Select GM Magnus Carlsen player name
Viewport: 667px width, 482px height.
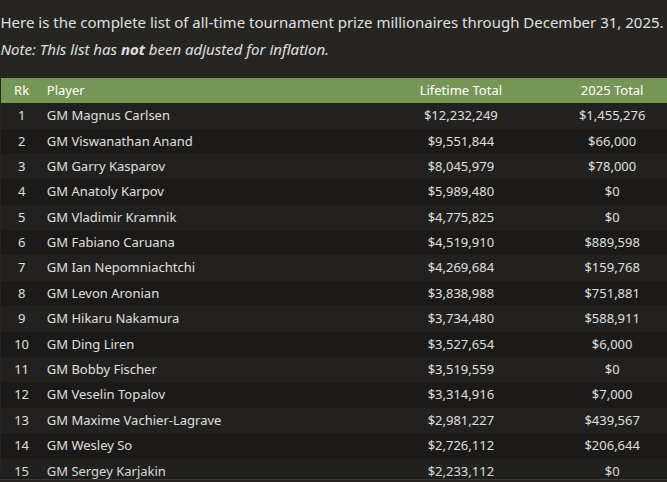(x=108, y=116)
